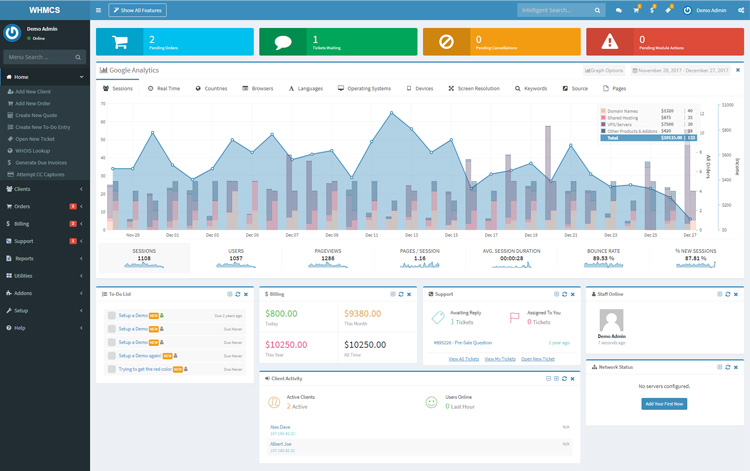The image size is (750, 471).
Task: Open the shopping cart notifications icon
Action: coord(635,10)
